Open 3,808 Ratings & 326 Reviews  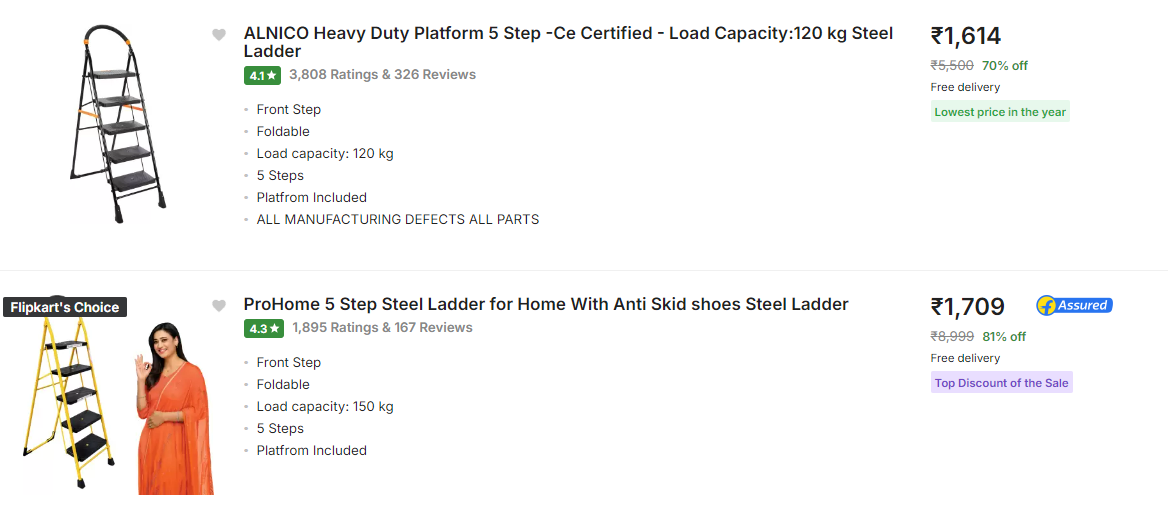pyautogui.click(x=382, y=74)
